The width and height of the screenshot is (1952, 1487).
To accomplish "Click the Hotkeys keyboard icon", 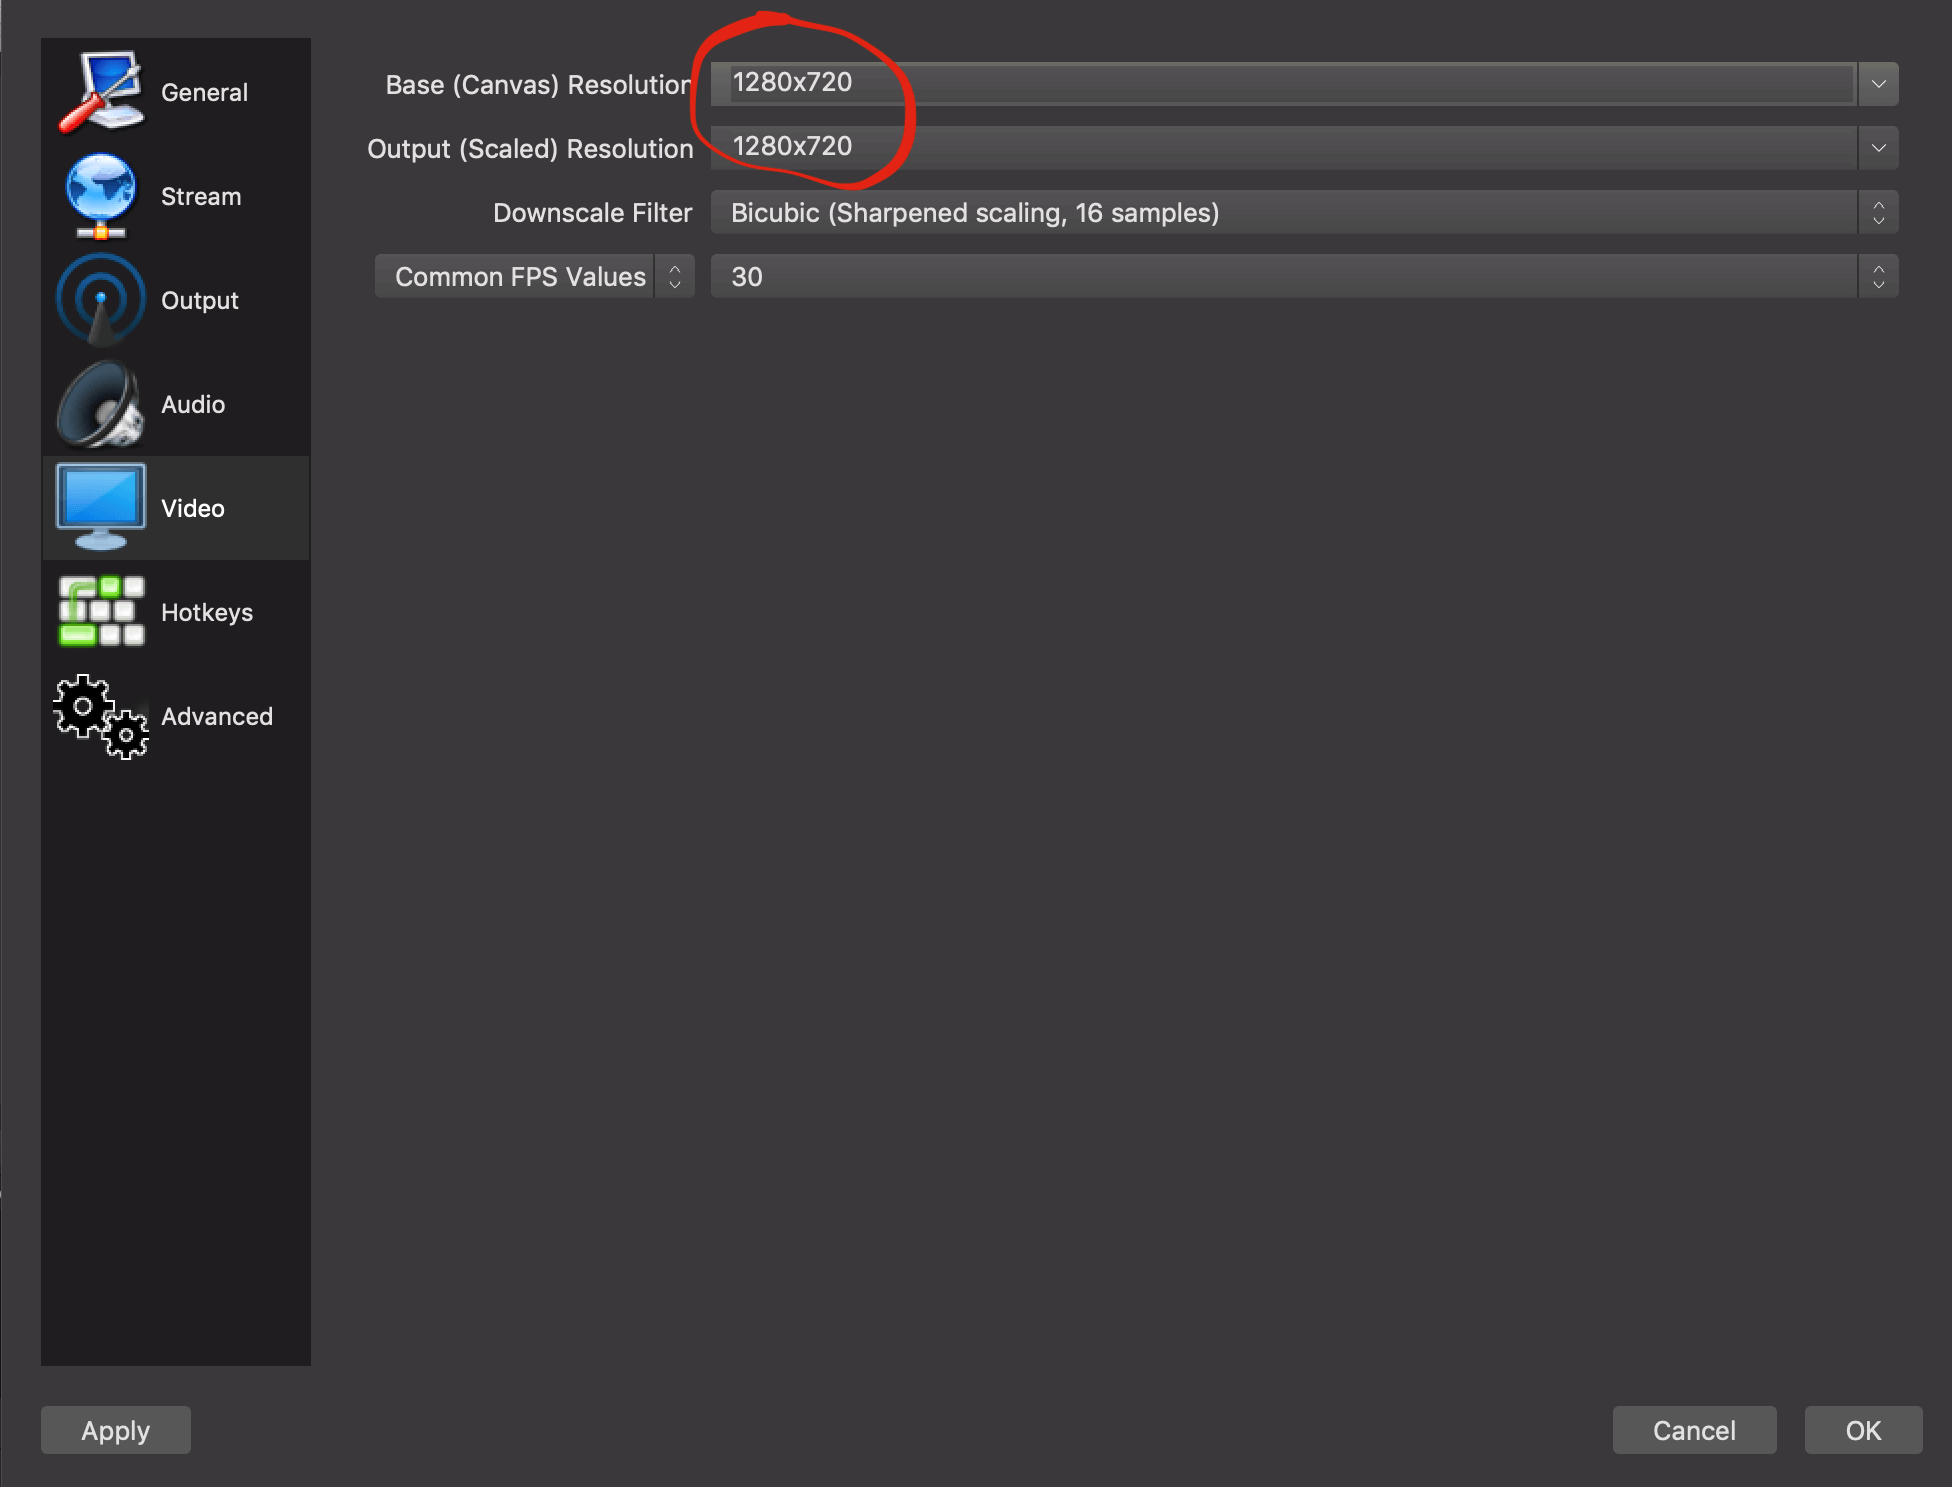I will pos(100,611).
